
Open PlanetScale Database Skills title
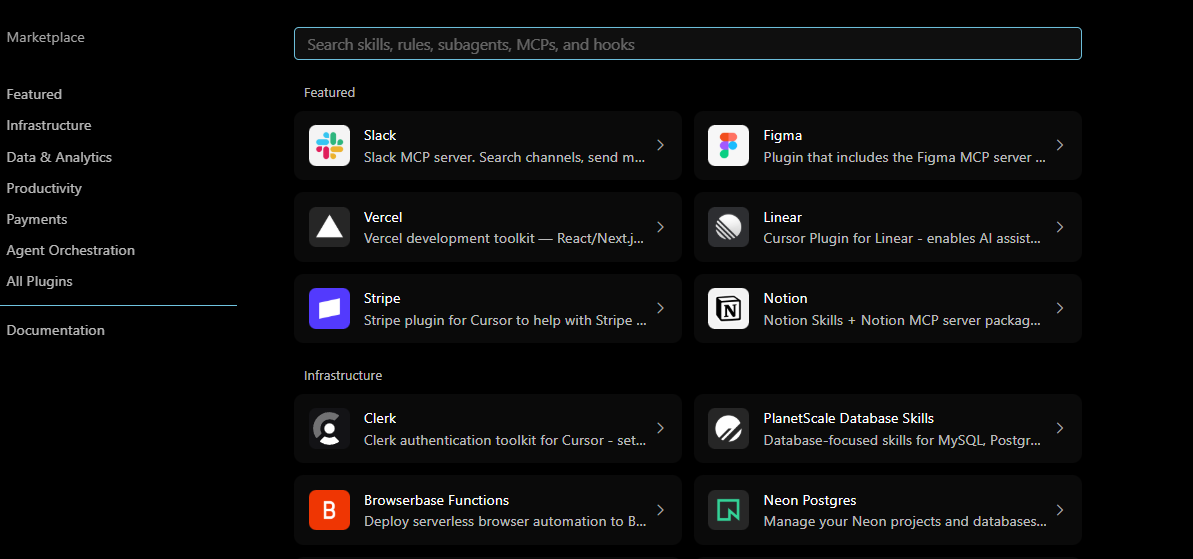point(848,418)
